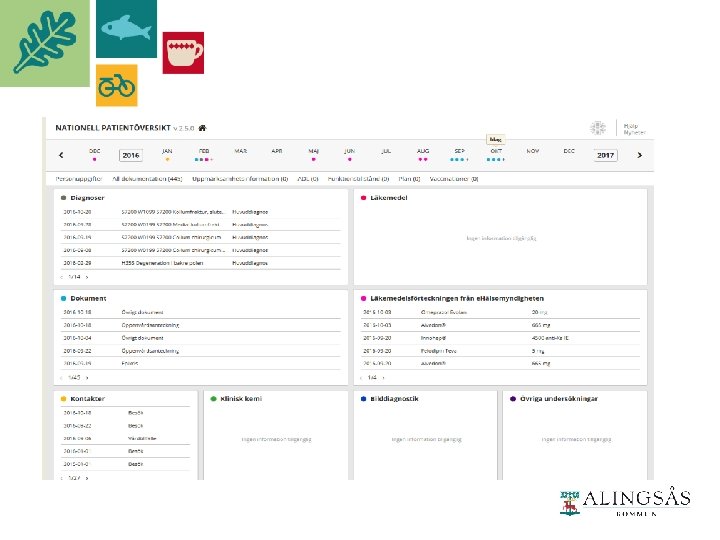Go to the next page of Dokument (1/45)

click(x=87, y=378)
